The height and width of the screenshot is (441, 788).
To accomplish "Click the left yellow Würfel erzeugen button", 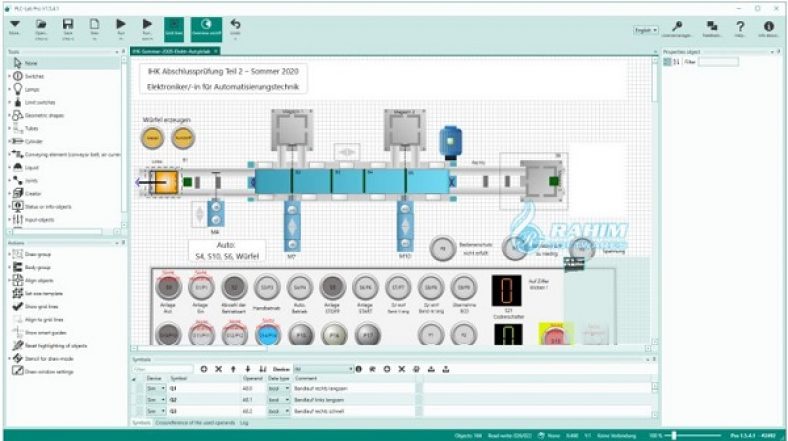I will 152,138.
